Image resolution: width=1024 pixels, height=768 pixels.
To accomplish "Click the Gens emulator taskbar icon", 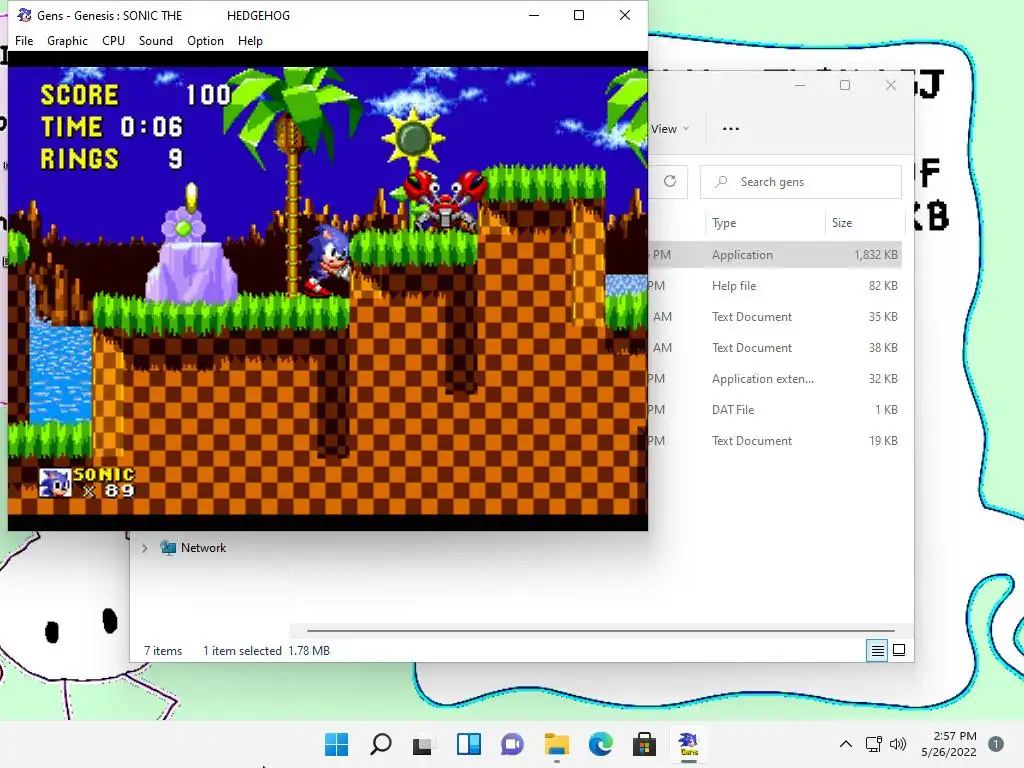I will coord(688,744).
